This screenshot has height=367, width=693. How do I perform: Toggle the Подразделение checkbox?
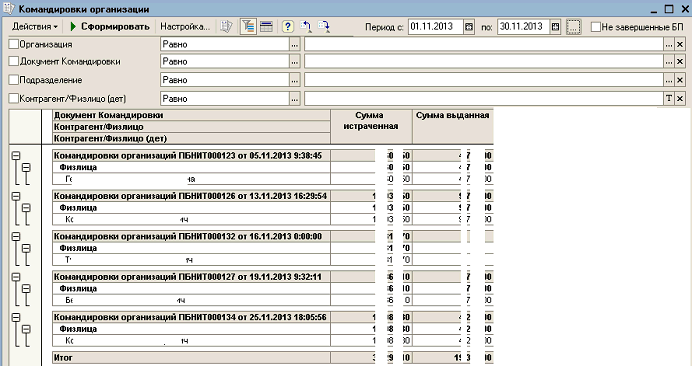14,80
